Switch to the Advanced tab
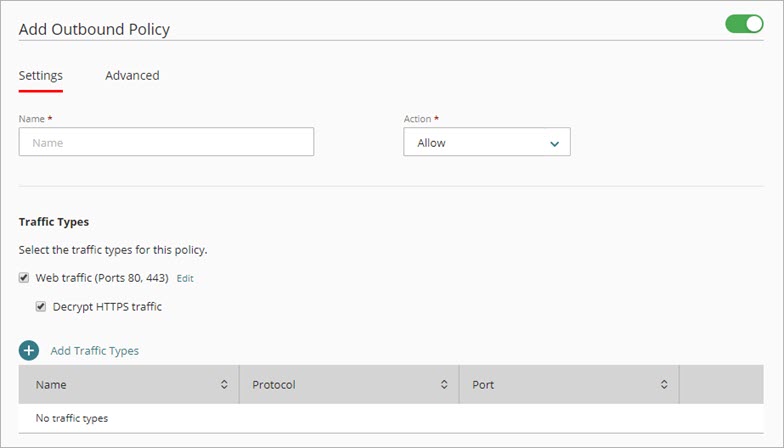Viewport: 784px width, 448px height. (x=132, y=76)
